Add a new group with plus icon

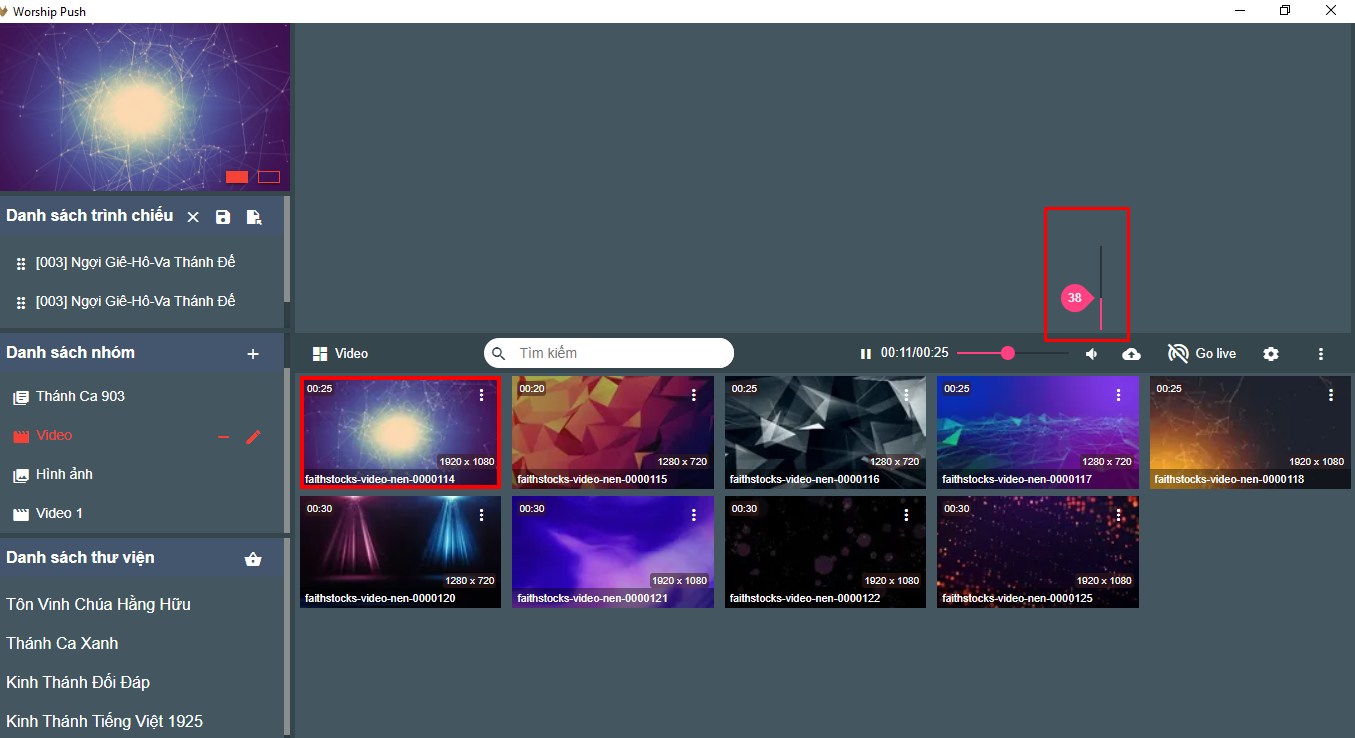point(253,354)
